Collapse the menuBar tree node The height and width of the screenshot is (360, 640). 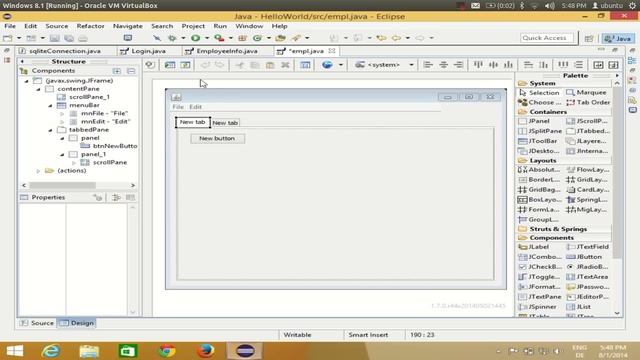50,105
